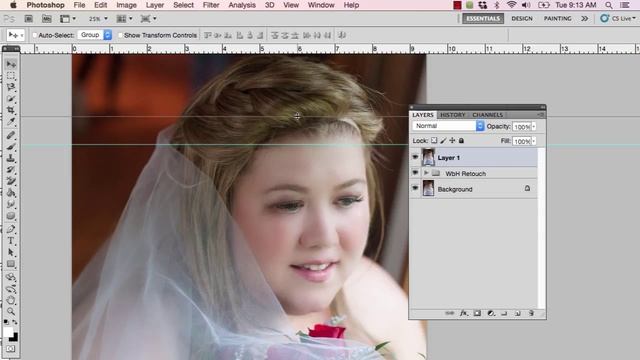Open the Opacity slider arrow

pos(534,127)
